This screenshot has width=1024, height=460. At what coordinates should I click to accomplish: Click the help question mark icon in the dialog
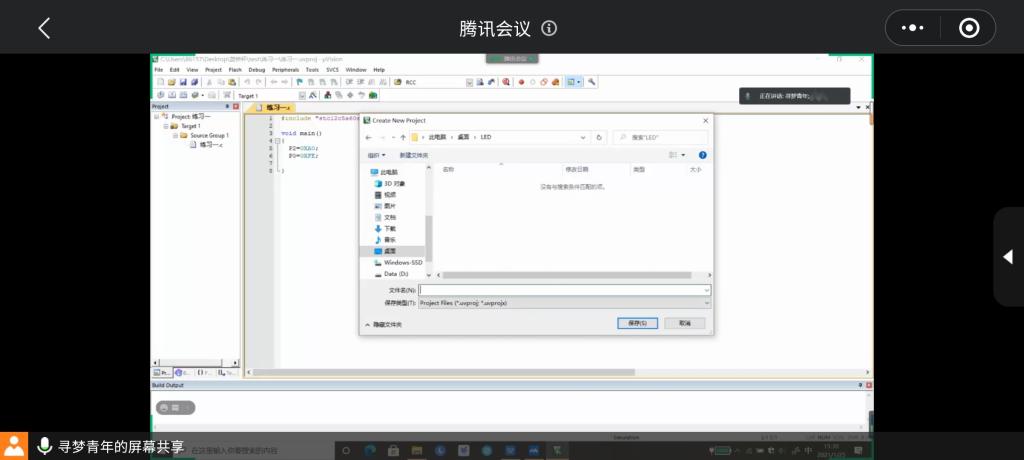tap(702, 155)
